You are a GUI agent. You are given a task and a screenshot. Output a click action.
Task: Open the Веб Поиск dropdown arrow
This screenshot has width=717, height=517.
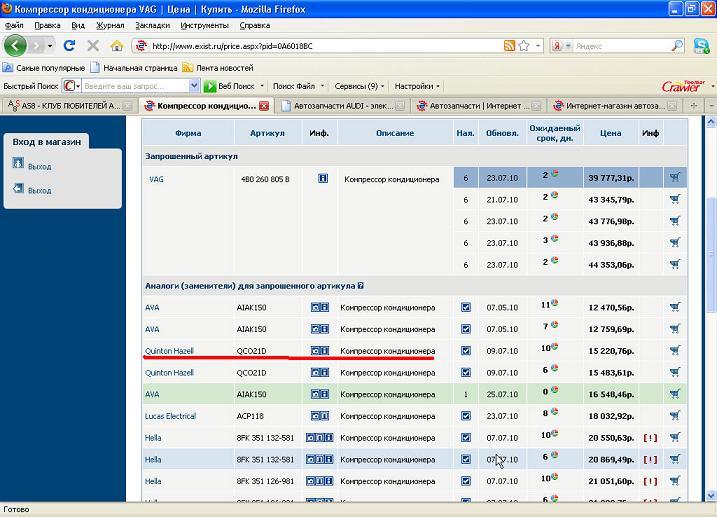point(262,85)
